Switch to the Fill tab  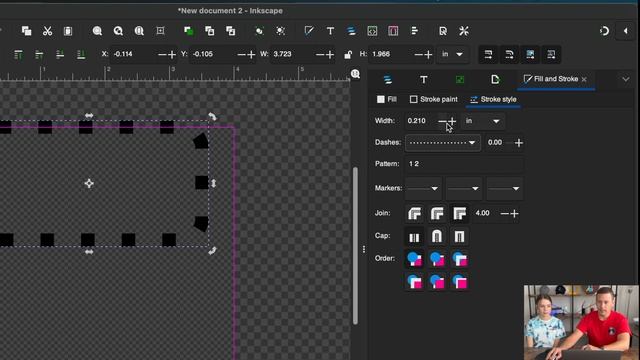387,99
